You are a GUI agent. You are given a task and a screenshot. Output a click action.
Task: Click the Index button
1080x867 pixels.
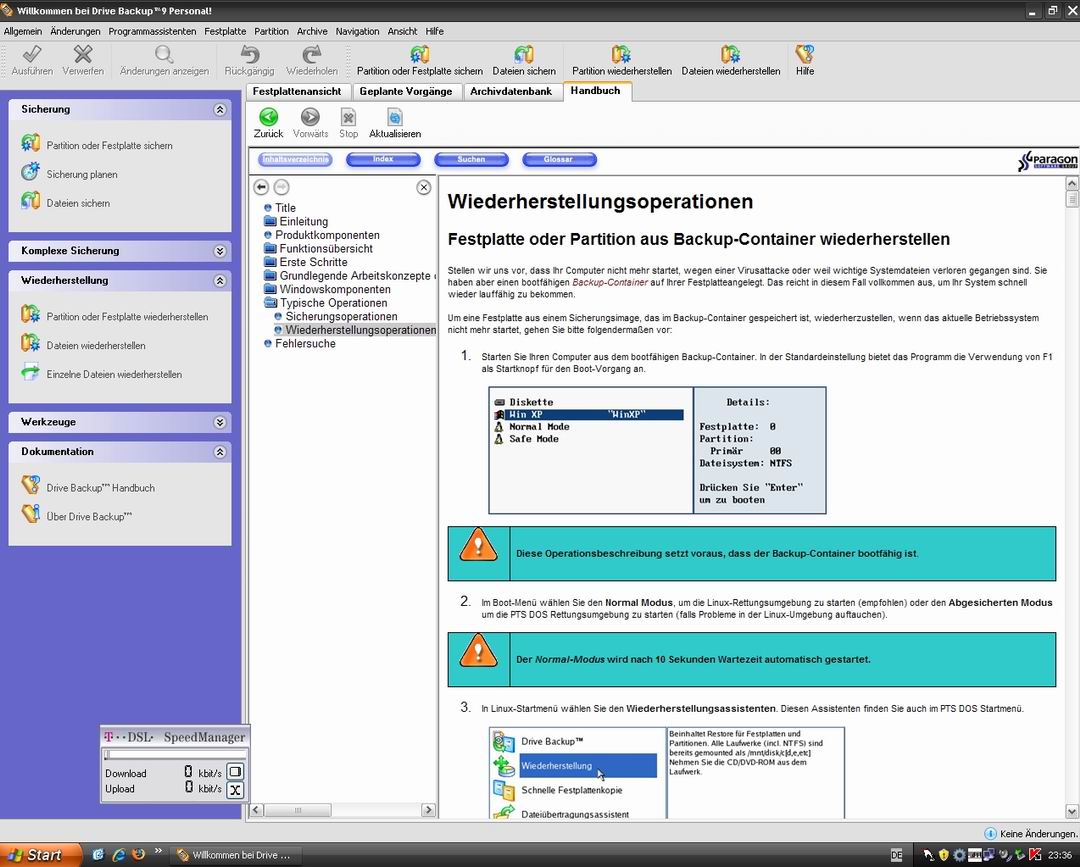[383, 159]
